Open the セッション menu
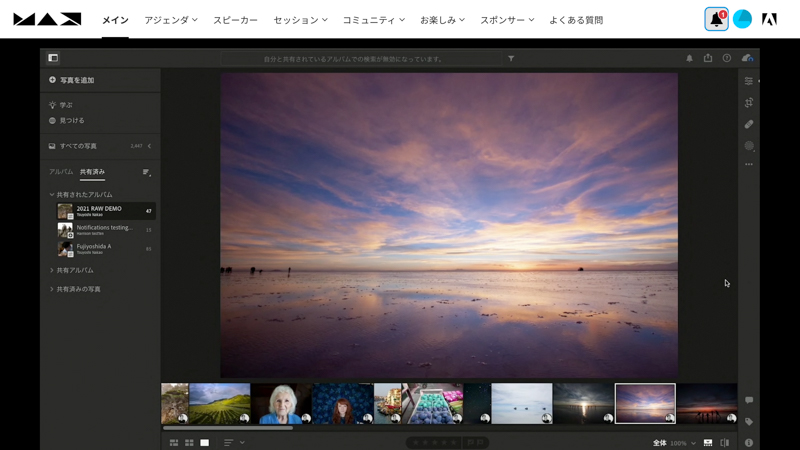The height and width of the screenshot is (450, 800). coord(301,20)
